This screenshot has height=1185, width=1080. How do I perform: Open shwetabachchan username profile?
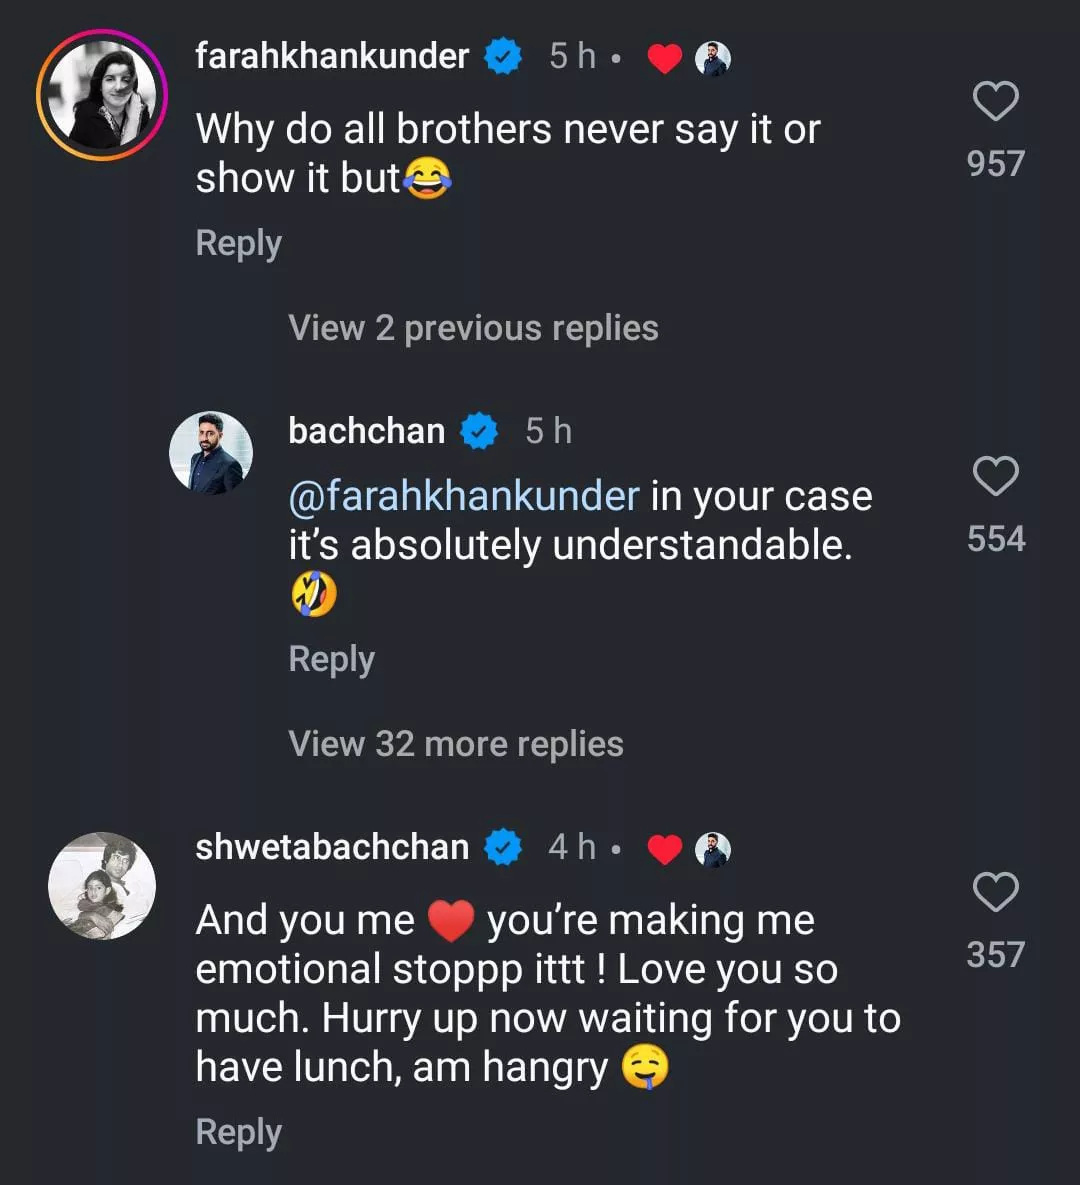coord(332,847)
